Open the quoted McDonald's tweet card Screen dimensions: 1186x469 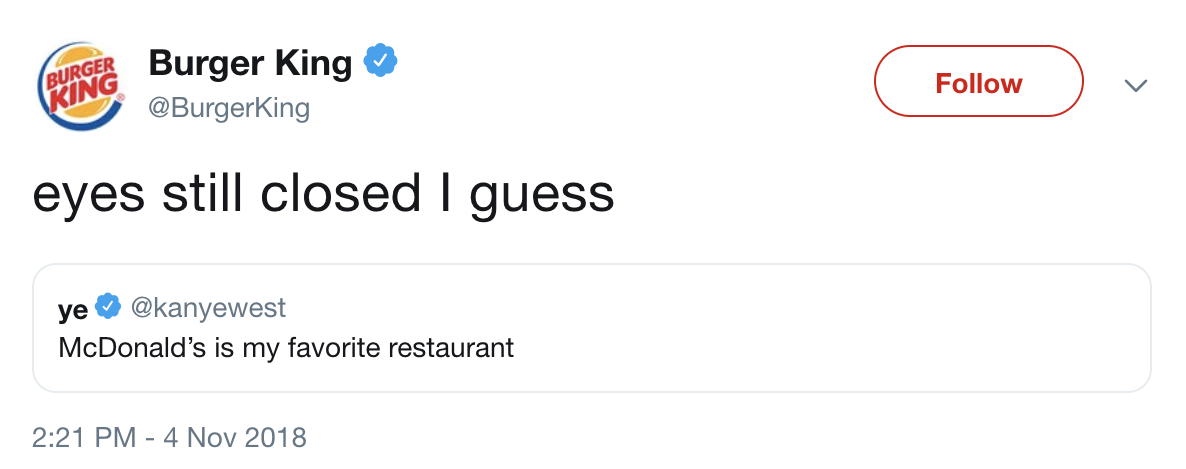pyautogui.click(x=800, y=328)
